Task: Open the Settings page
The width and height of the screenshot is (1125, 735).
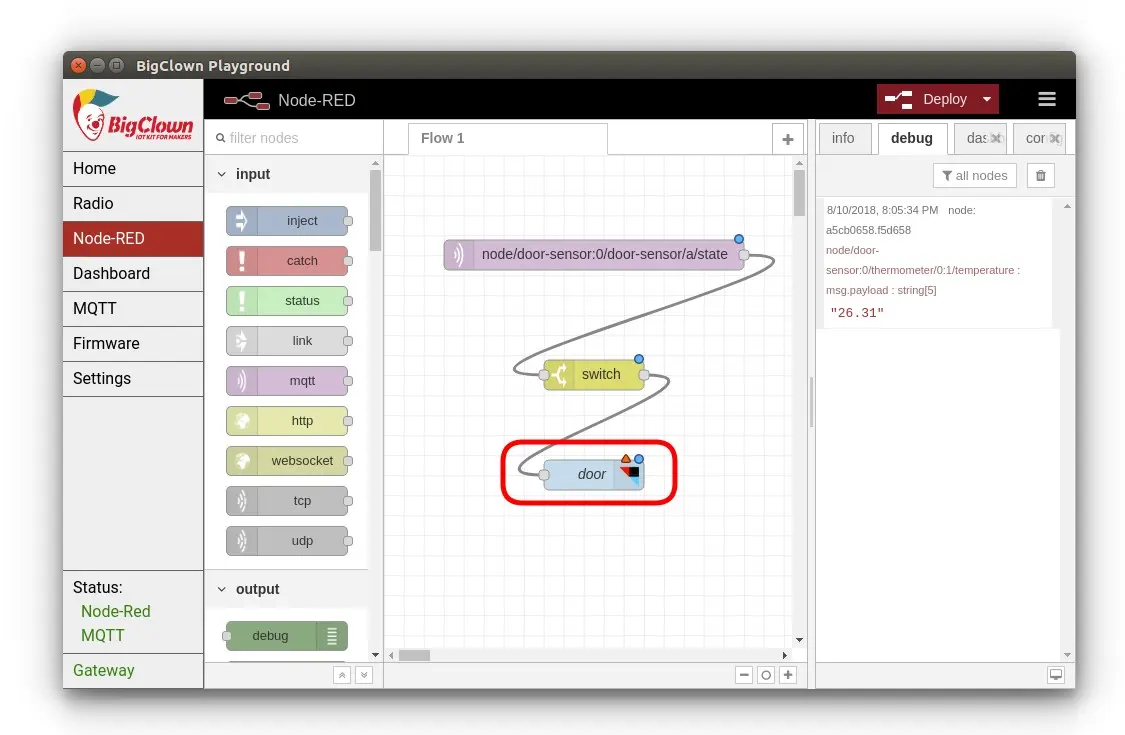Action: [133, 379]
